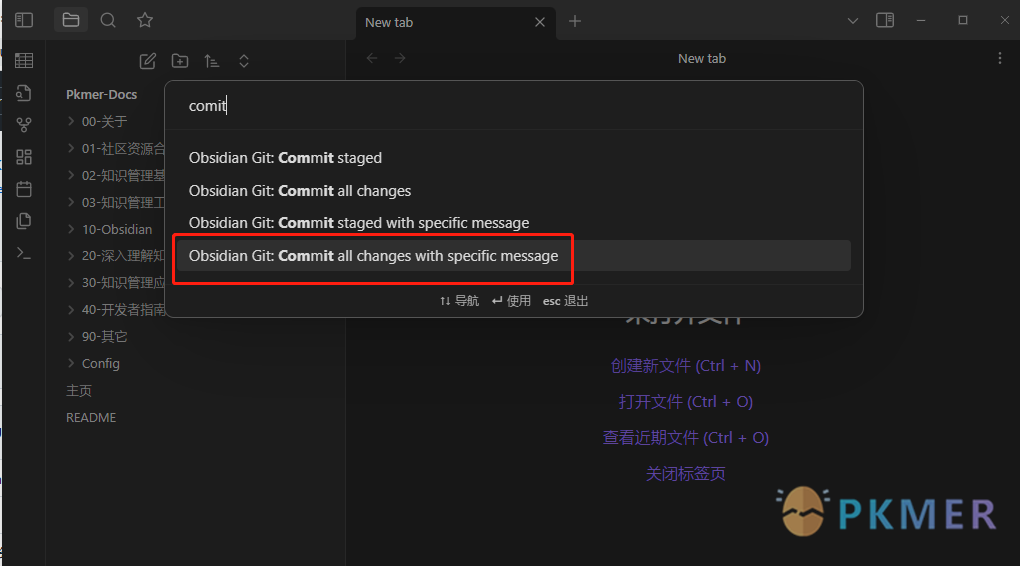
Task: Navigate back arrow in tab
Action: click(x=372, y=59)
